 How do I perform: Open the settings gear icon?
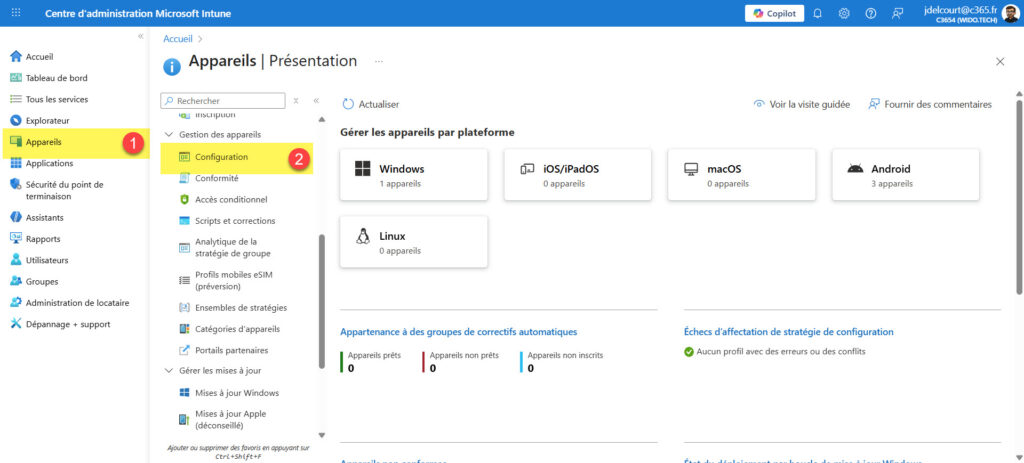[844, 13]
